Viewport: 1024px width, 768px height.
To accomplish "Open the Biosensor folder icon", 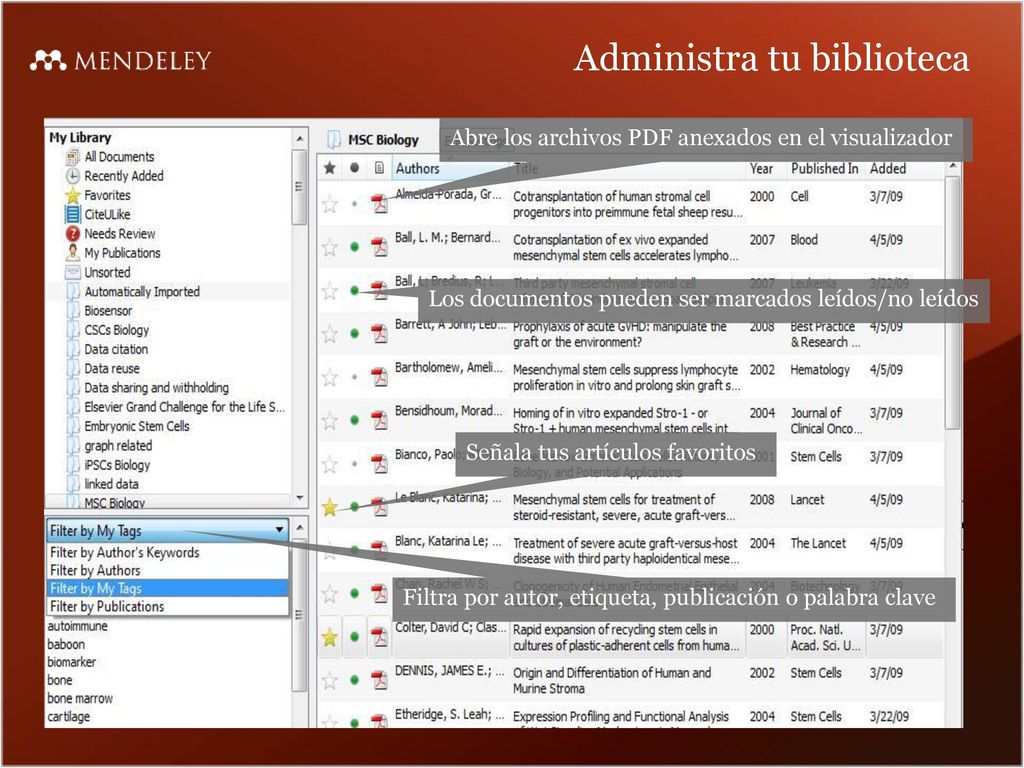I will [72, 310].
